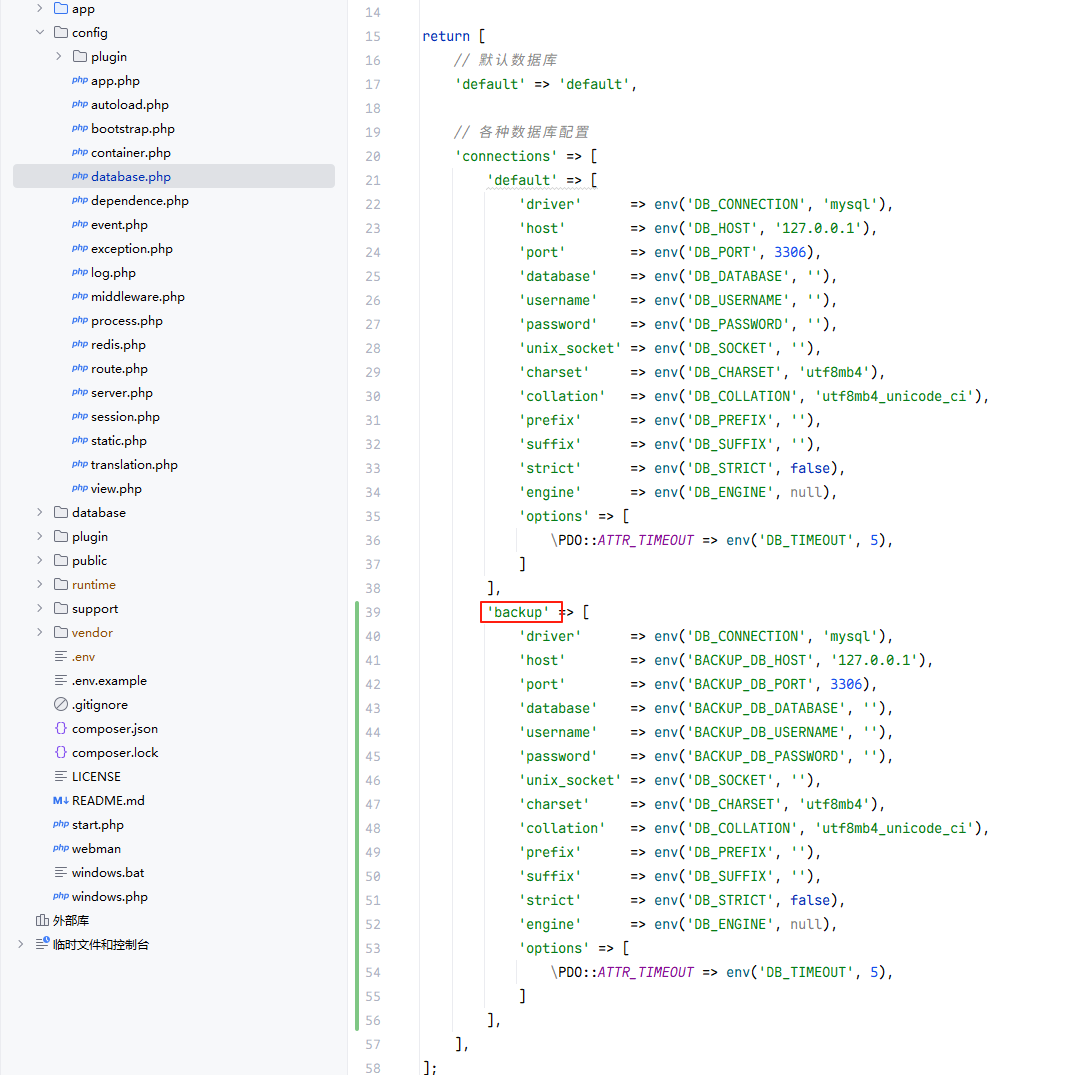Open windows.php file
The height and width of the screenshot is (1075, 1091).
(x=110, y=897)
